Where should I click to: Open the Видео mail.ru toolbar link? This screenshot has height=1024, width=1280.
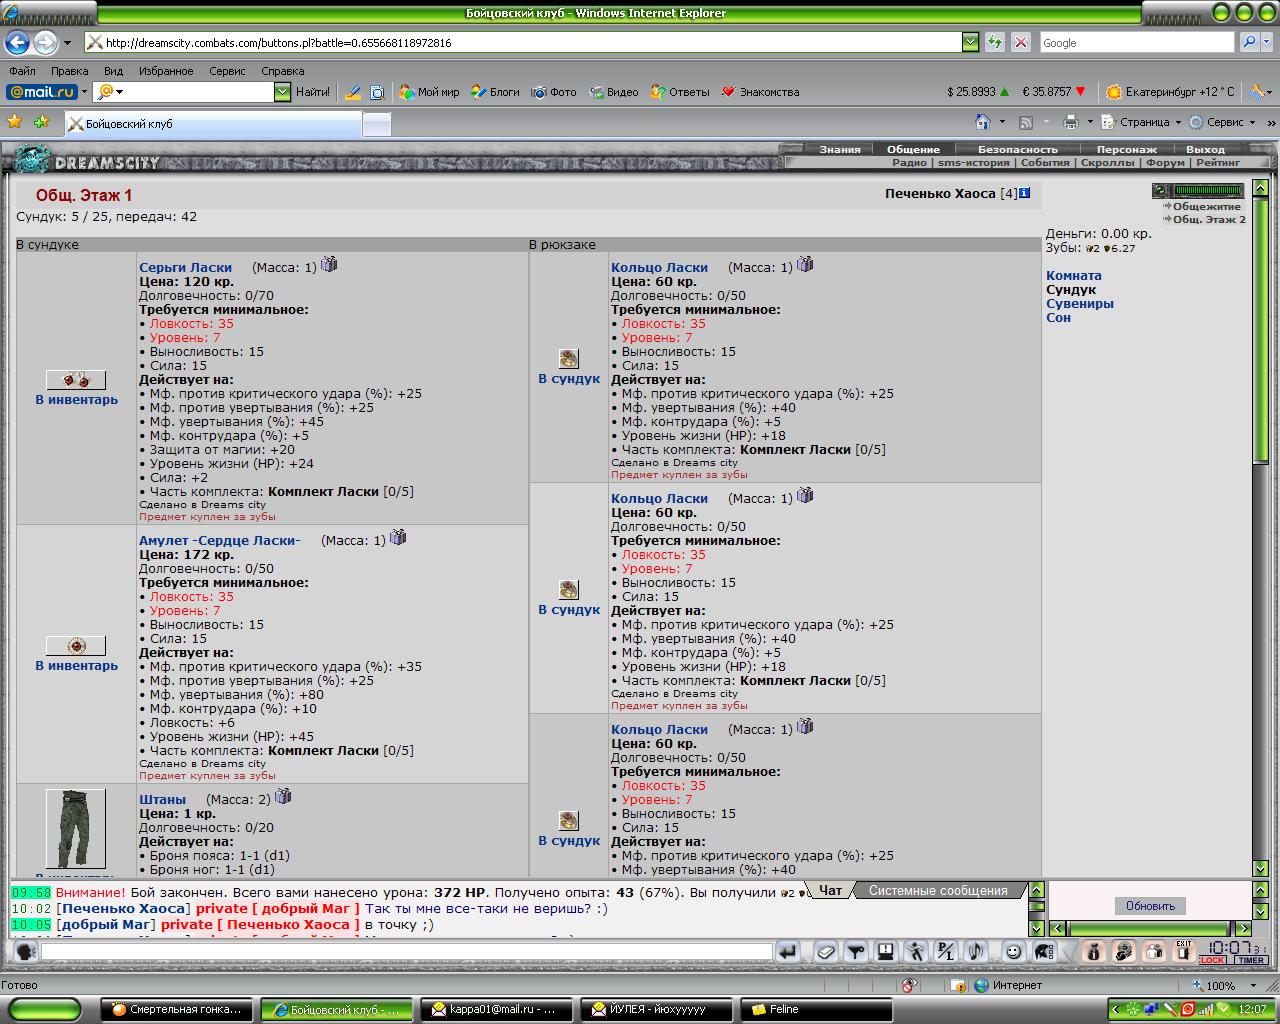click(x=613, y=92)
